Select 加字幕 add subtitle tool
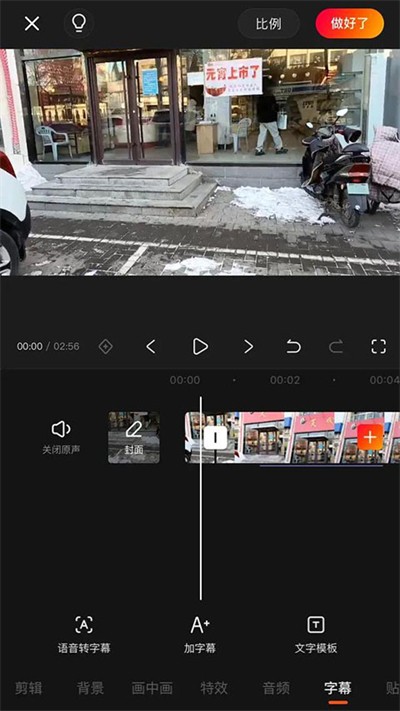 coord(200,634)
